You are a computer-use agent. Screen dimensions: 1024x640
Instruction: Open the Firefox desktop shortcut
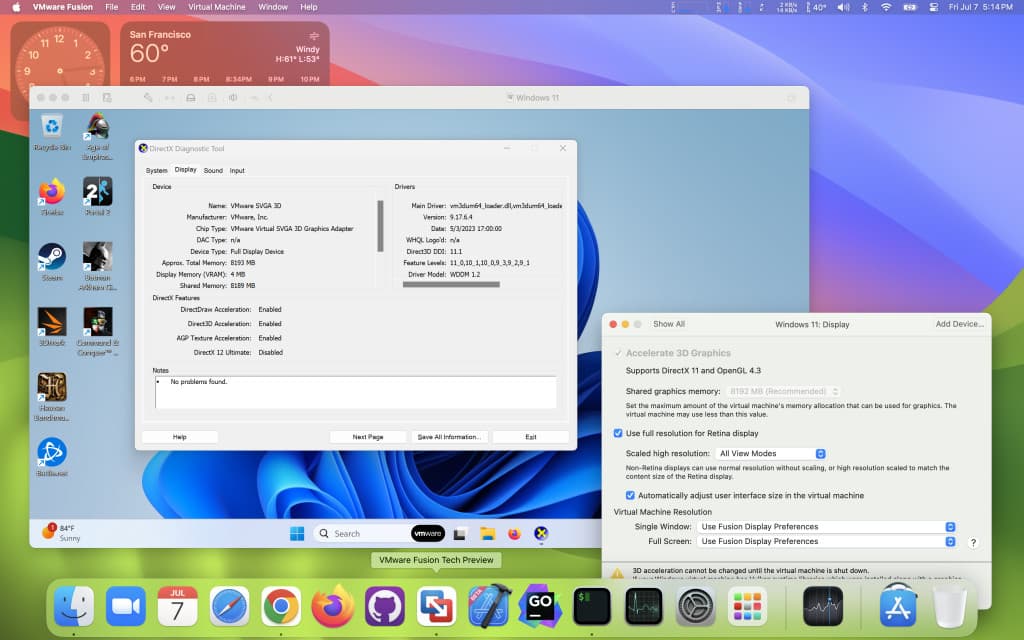click(x=51, y=190)
